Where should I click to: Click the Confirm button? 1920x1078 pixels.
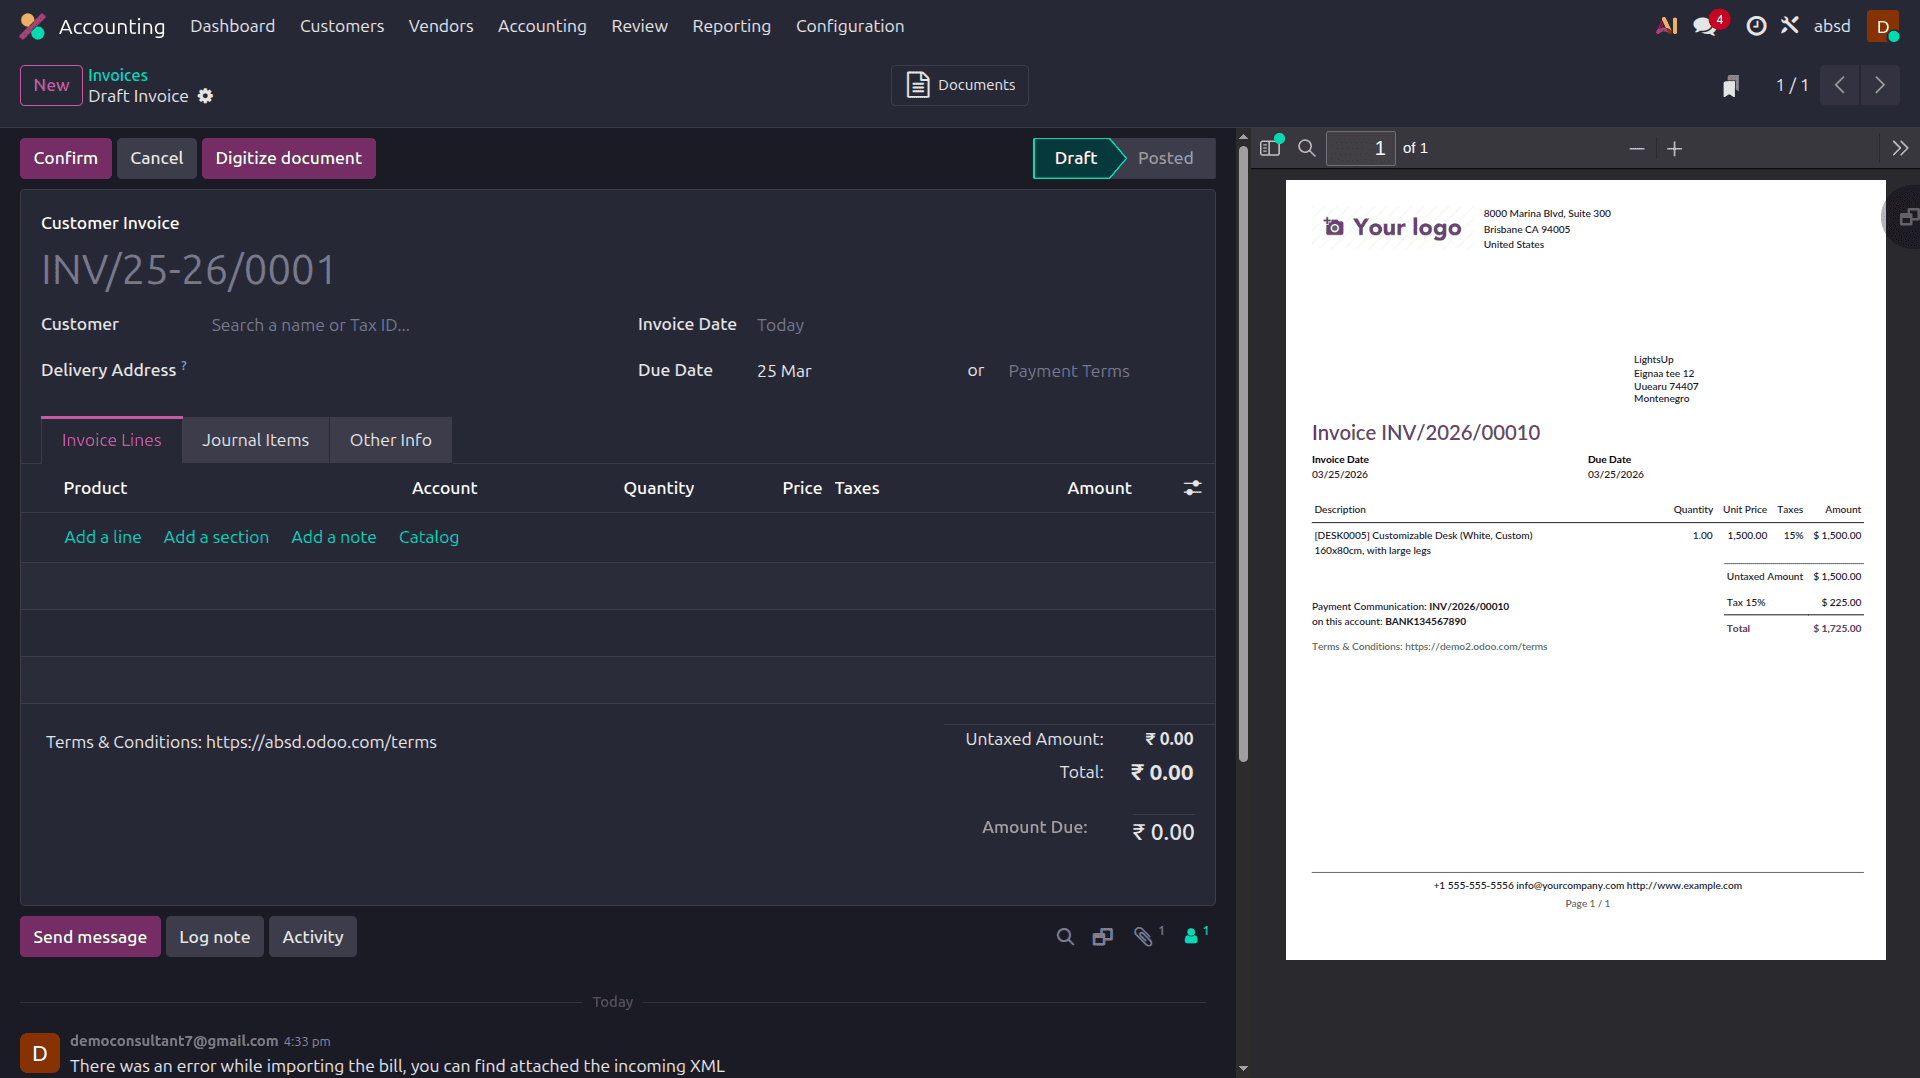pyautogui.click(x=65, y=158)
